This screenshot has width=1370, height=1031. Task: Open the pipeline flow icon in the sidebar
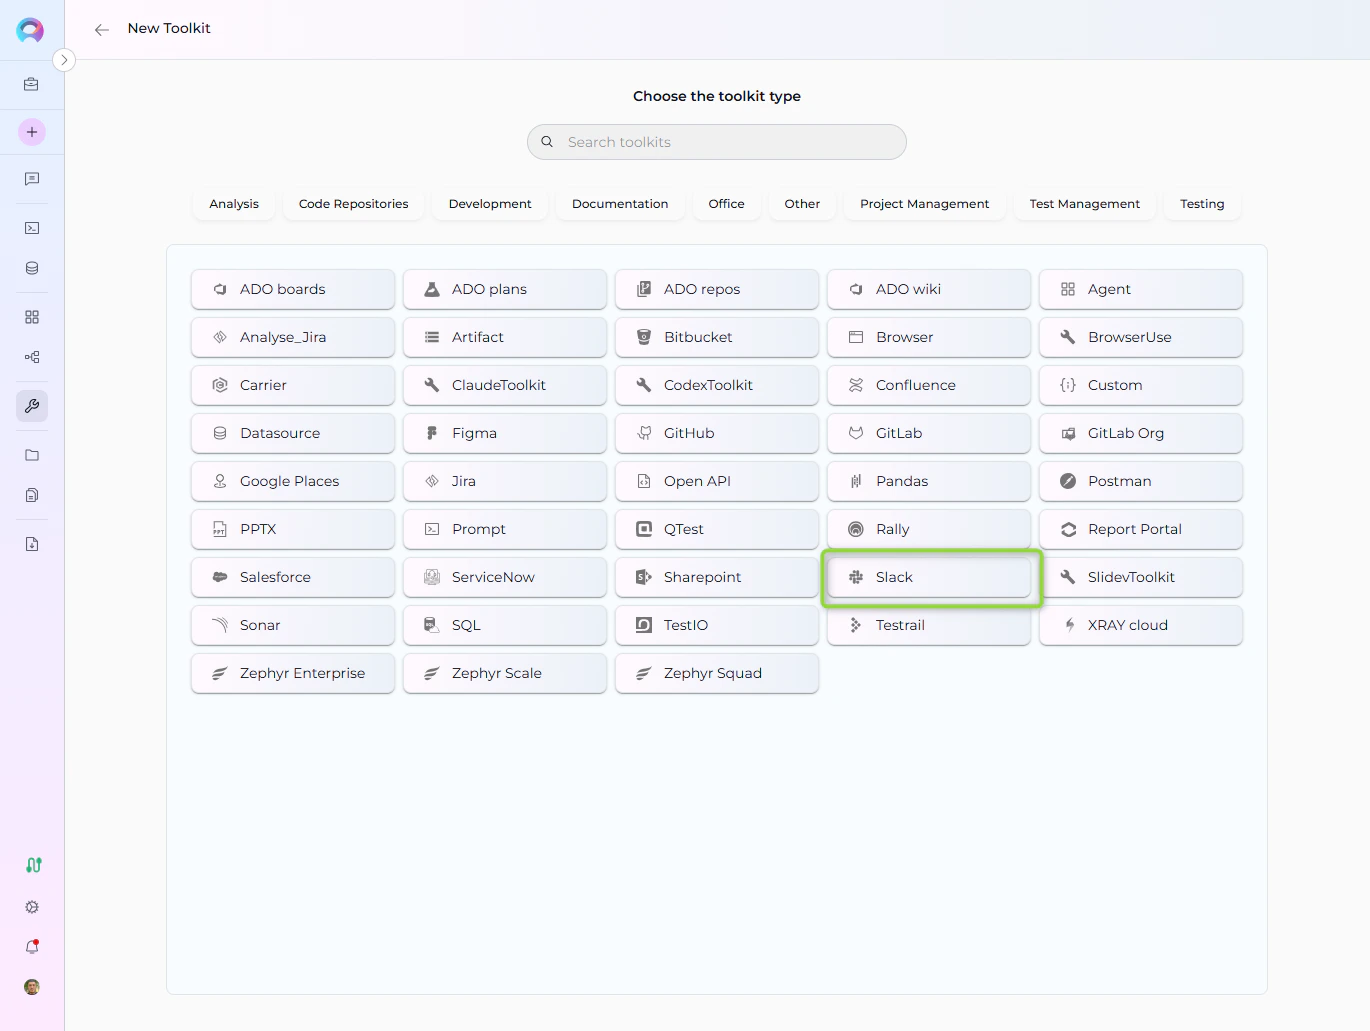click(32, 357)
